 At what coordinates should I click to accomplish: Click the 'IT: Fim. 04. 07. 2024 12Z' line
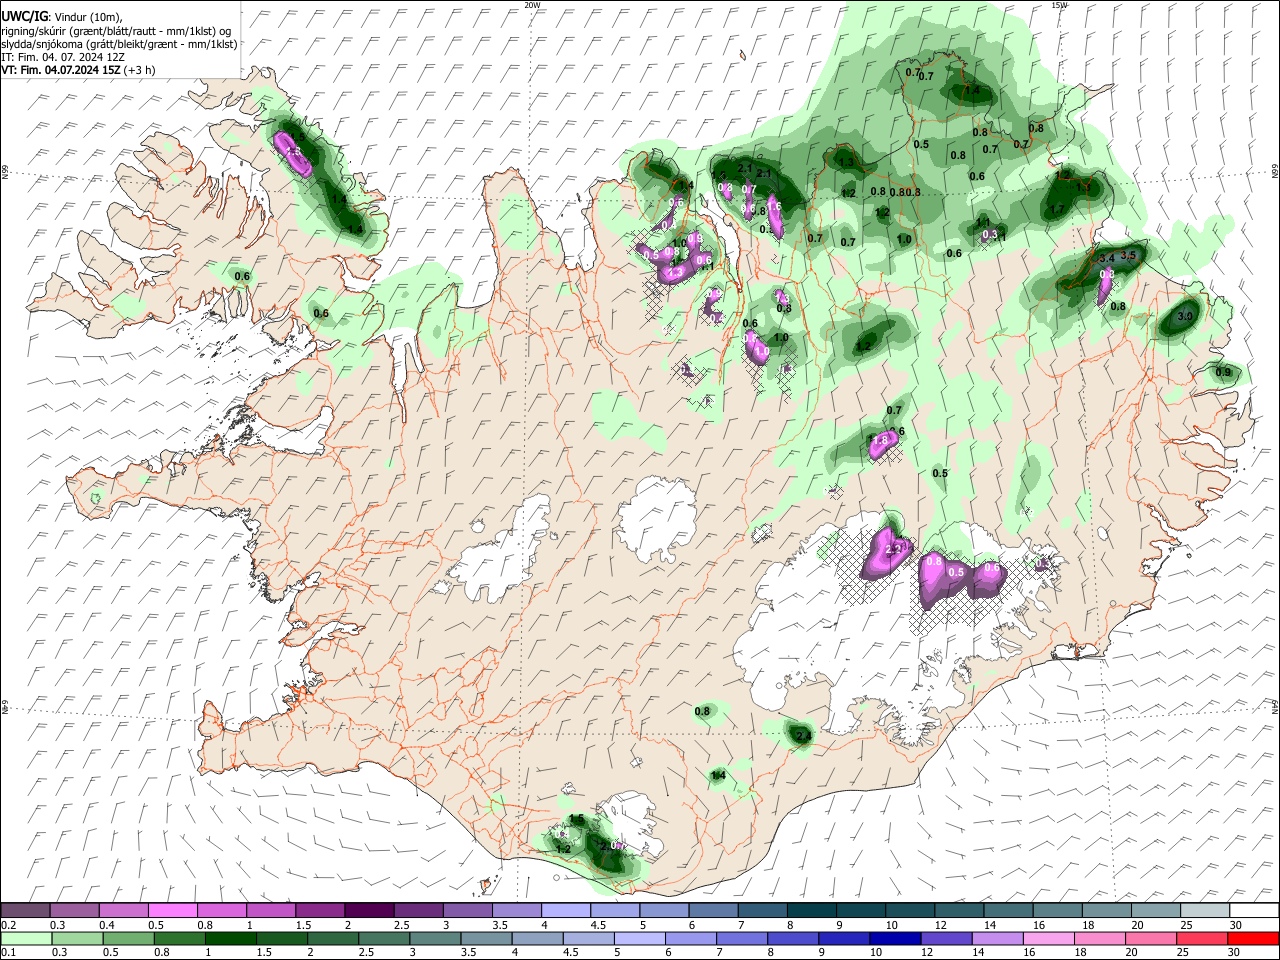click(63, 57)
